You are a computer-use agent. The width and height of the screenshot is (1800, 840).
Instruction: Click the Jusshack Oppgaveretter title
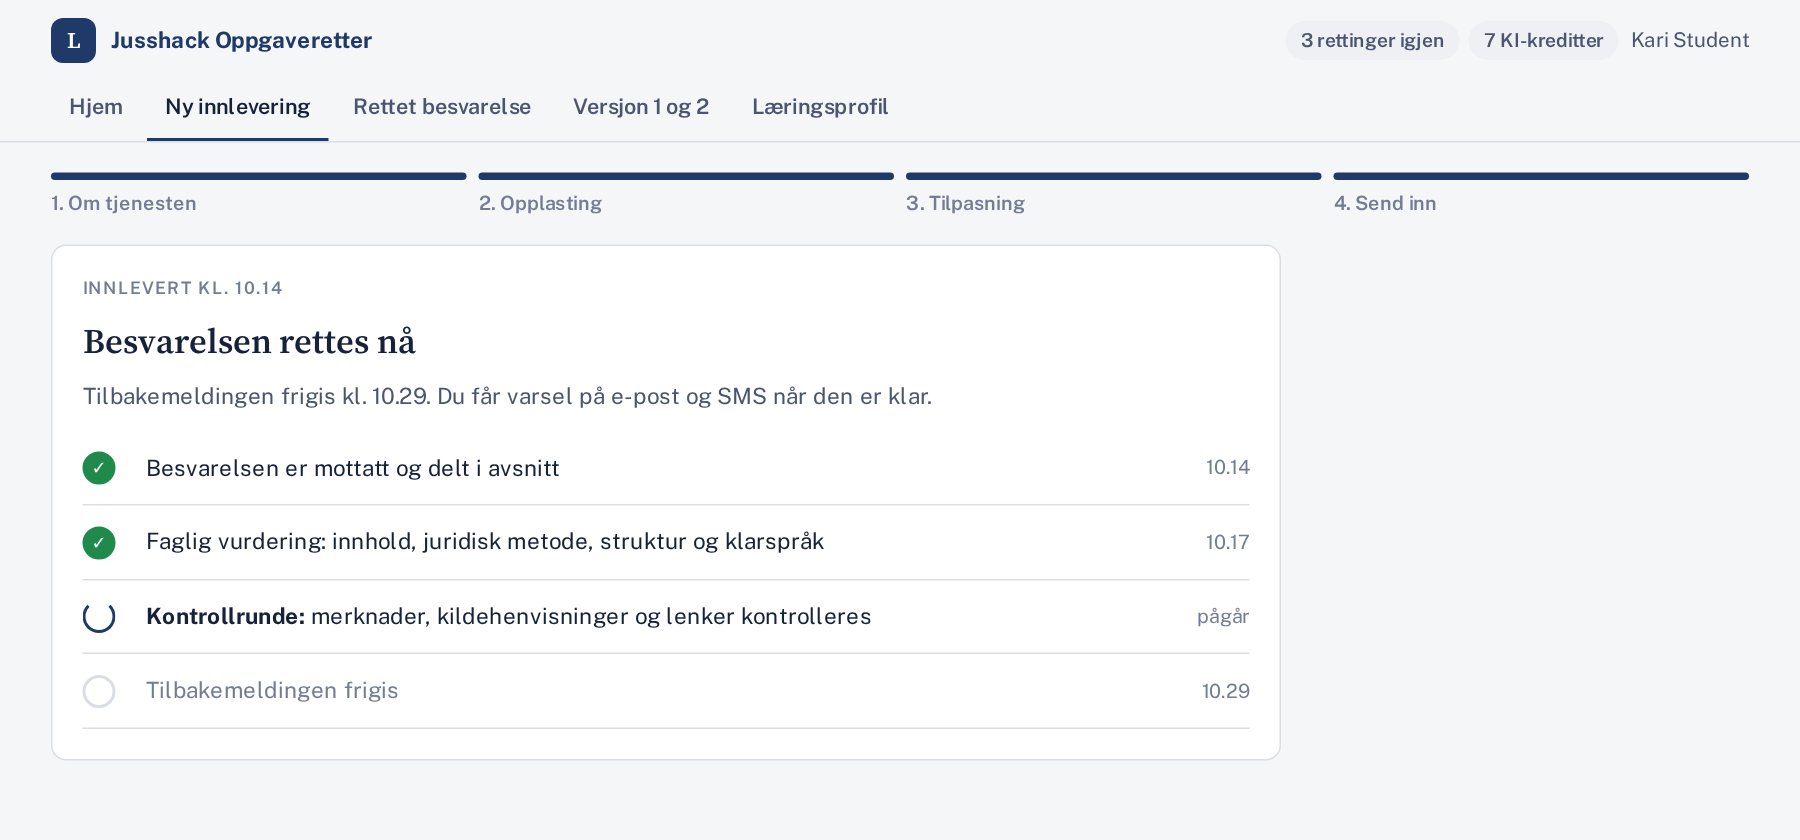(241, 40)
